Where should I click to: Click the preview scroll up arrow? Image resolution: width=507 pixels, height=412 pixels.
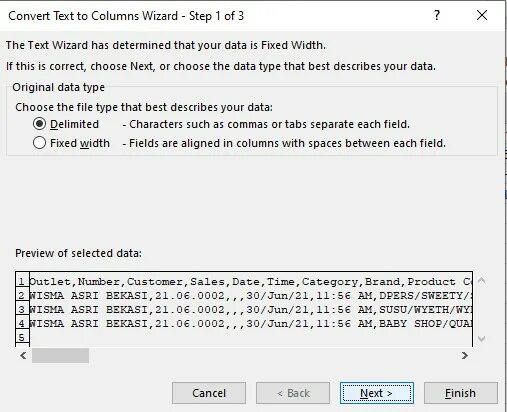481,280
